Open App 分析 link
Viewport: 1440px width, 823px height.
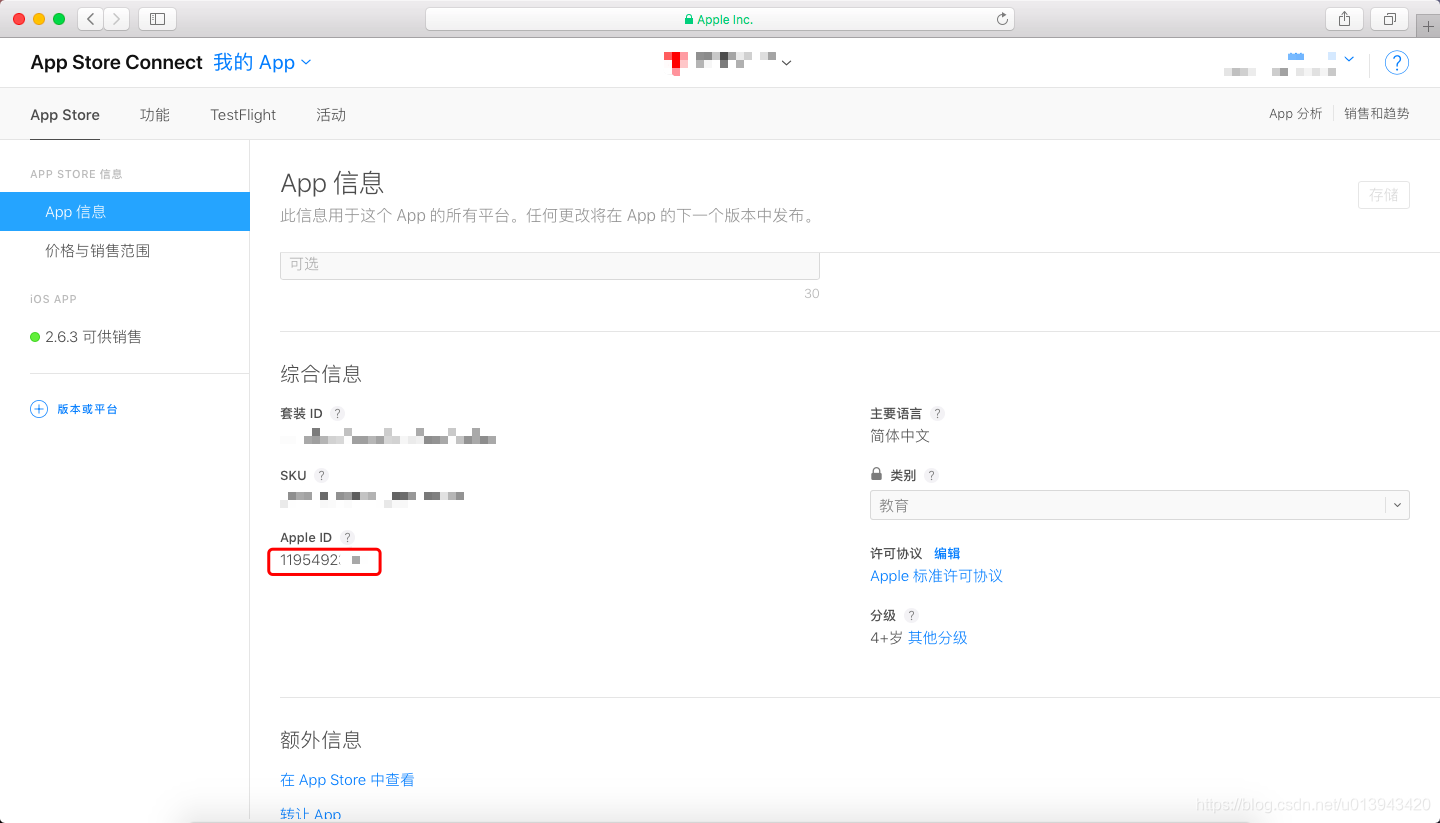click(x=1295, y=114)
